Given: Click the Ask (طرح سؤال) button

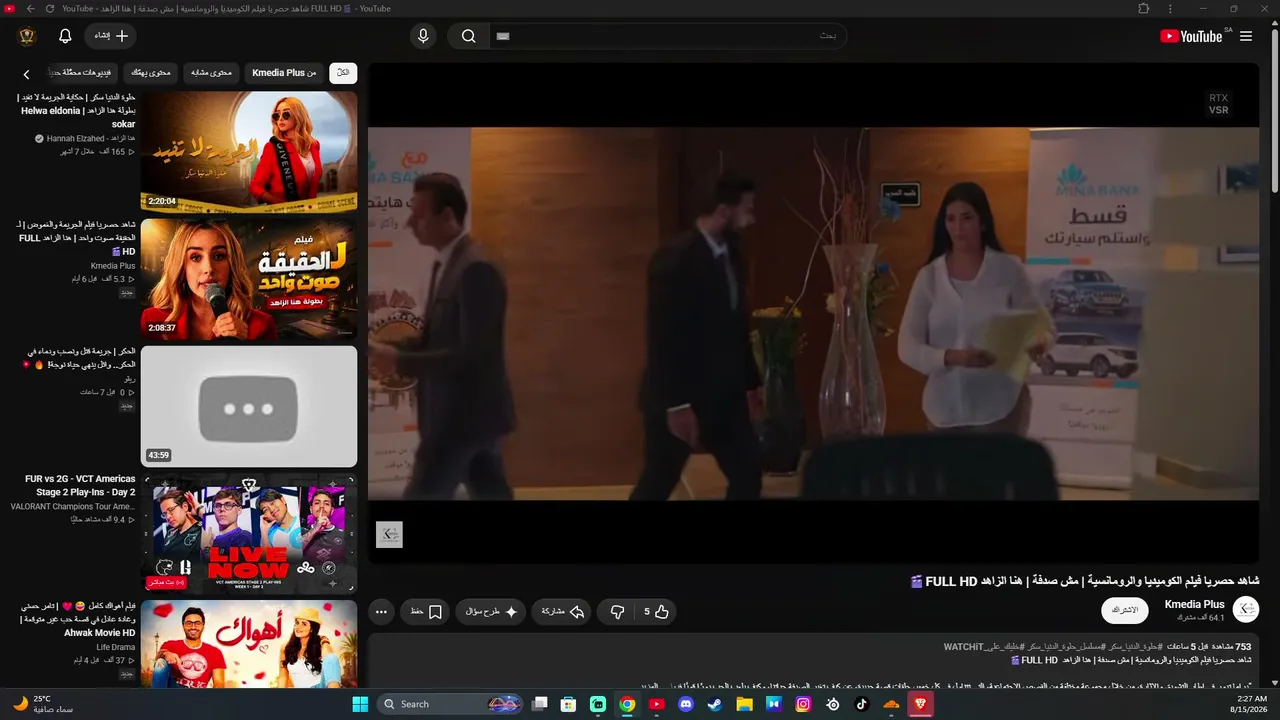Looking at the screenshot, I should (x=491, y=612).
